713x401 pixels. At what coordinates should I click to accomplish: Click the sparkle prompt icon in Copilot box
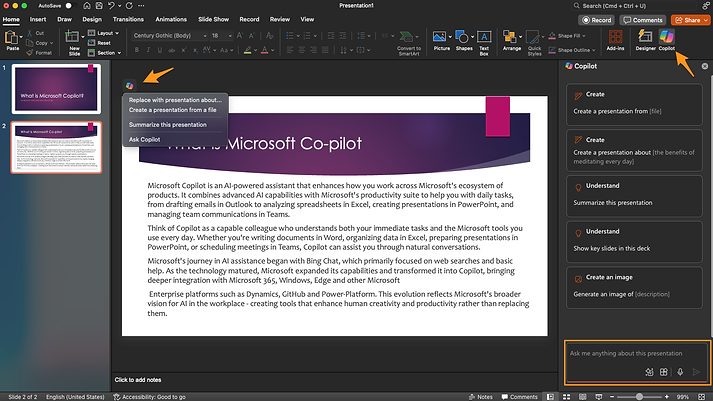pyautogui.click(x=649, y=372)
